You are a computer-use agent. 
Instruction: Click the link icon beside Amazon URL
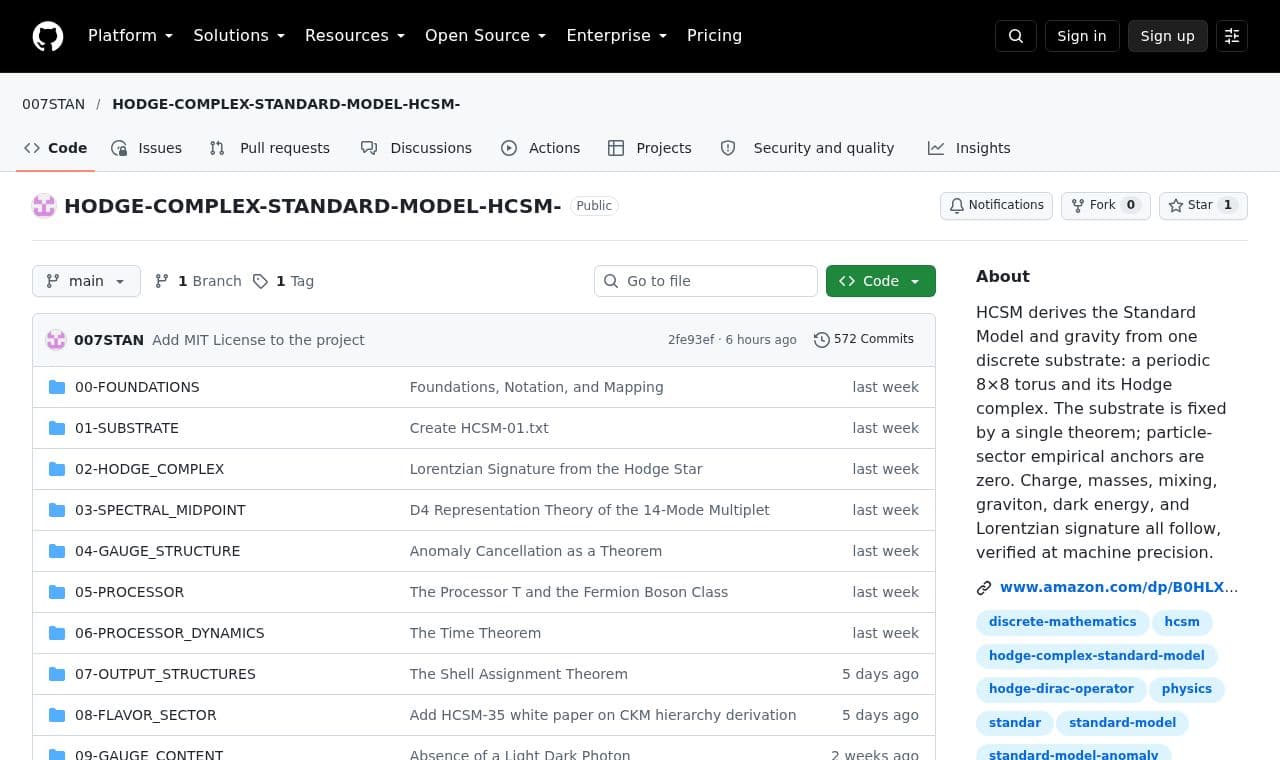pyautogui.click(x=984, y=588)
